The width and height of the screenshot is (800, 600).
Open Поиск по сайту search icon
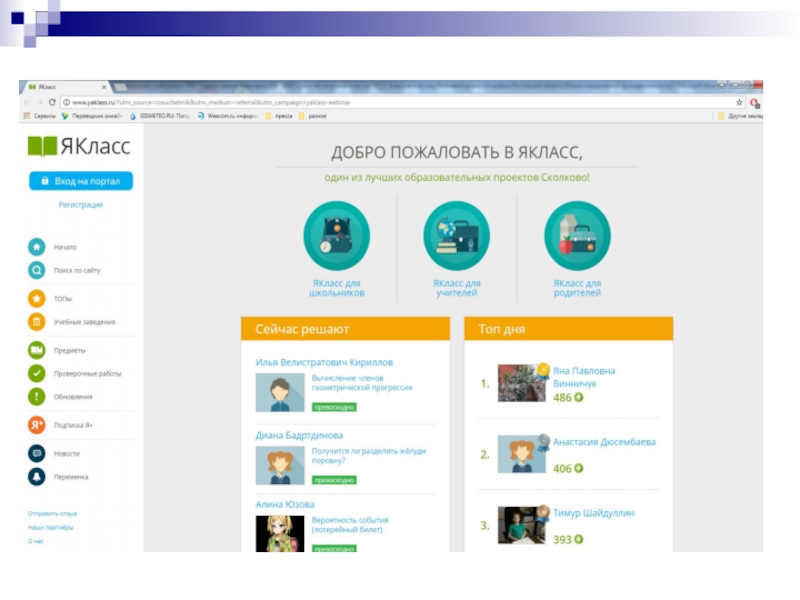pyautogui.click(x=36, y=270)
